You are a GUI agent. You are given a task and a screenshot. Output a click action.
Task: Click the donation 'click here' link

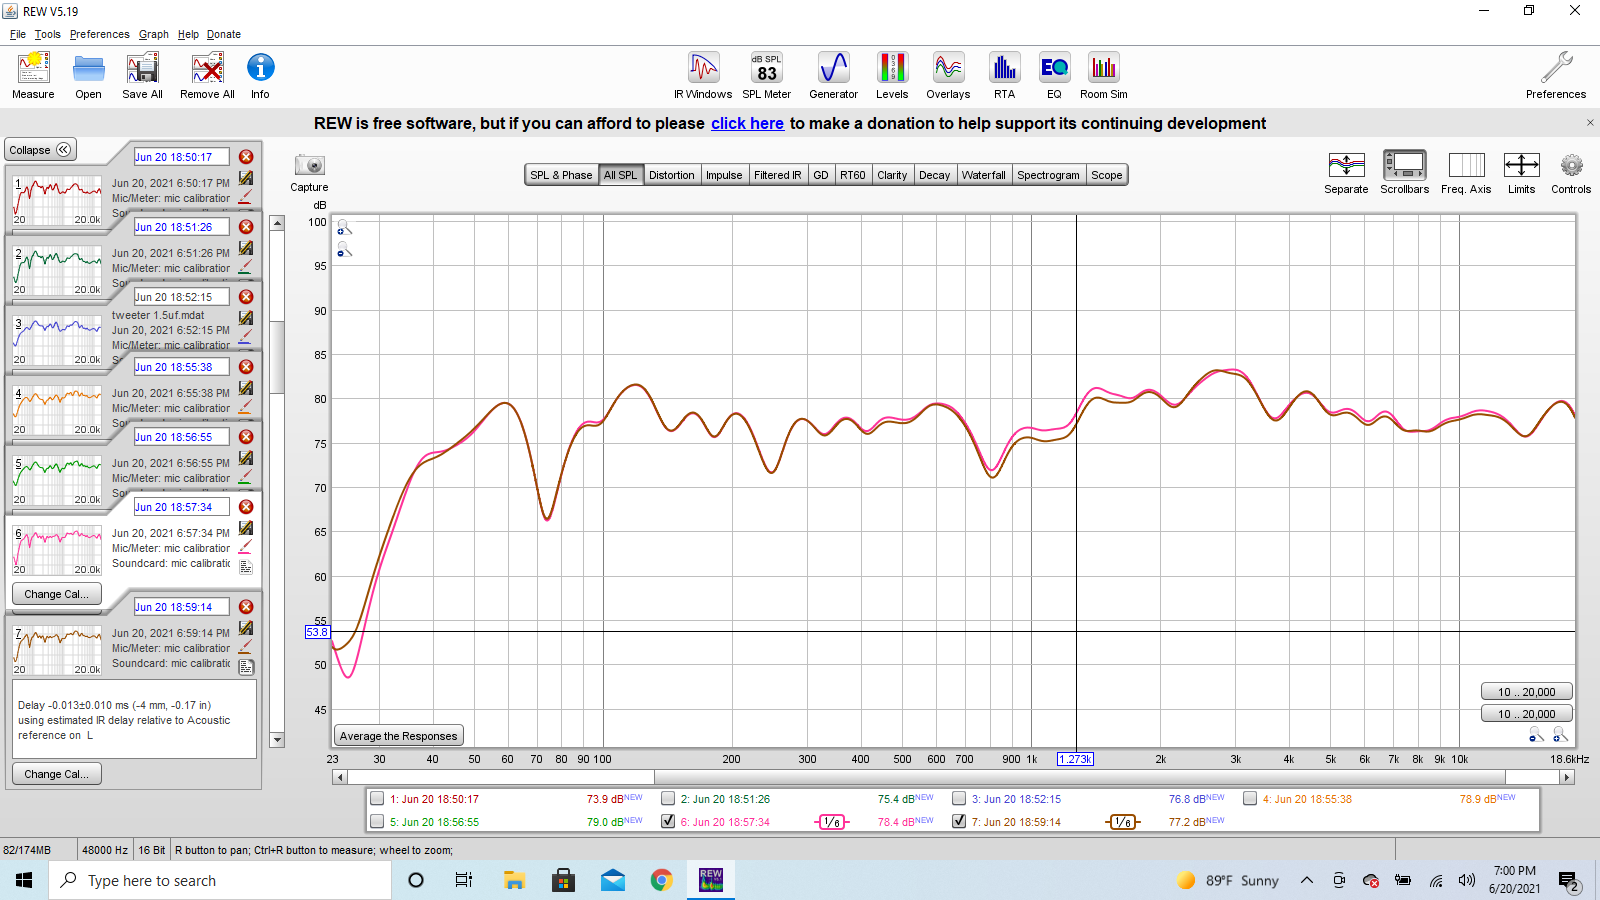747,123
